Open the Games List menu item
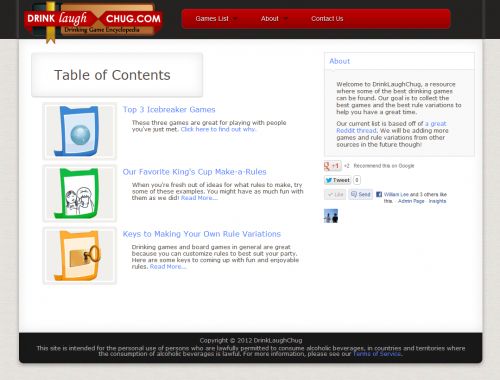 [212, 19]
